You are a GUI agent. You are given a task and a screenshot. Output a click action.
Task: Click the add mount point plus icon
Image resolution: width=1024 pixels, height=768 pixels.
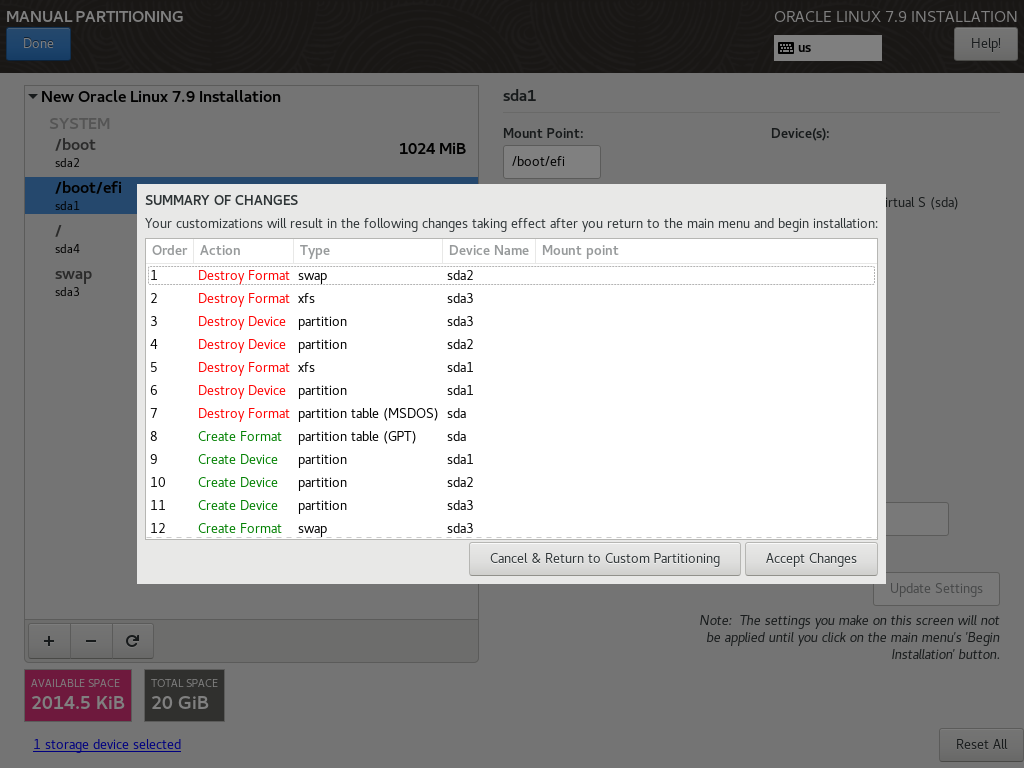click(x=49, y=641)
